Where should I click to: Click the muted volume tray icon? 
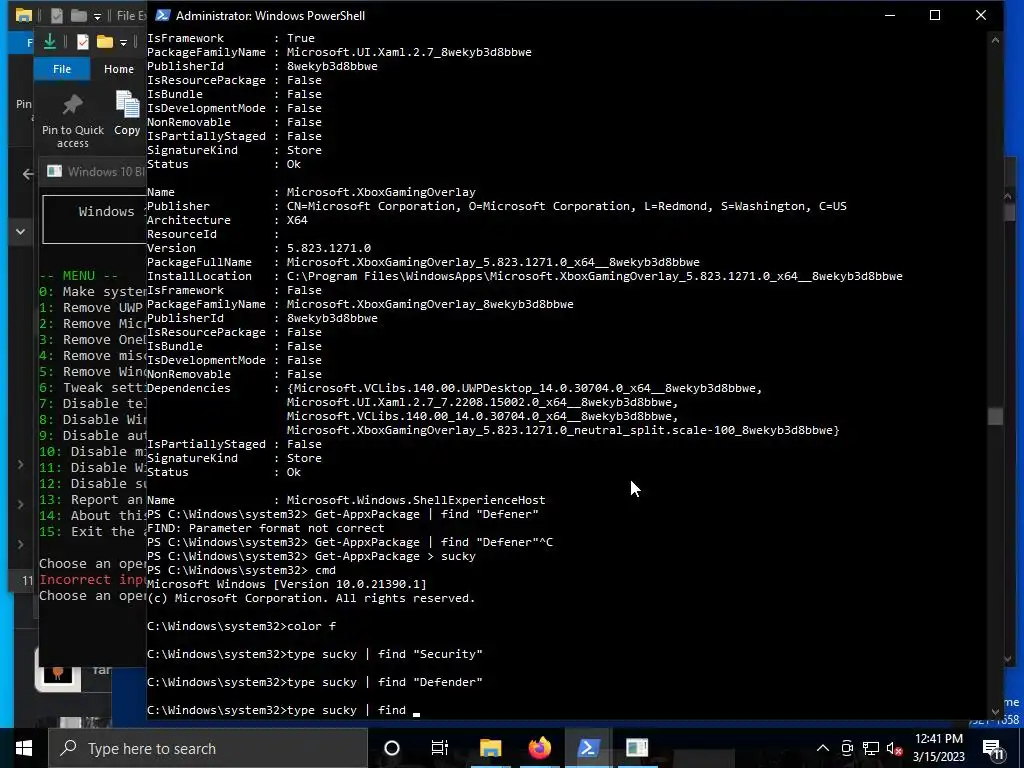(894, 748)
